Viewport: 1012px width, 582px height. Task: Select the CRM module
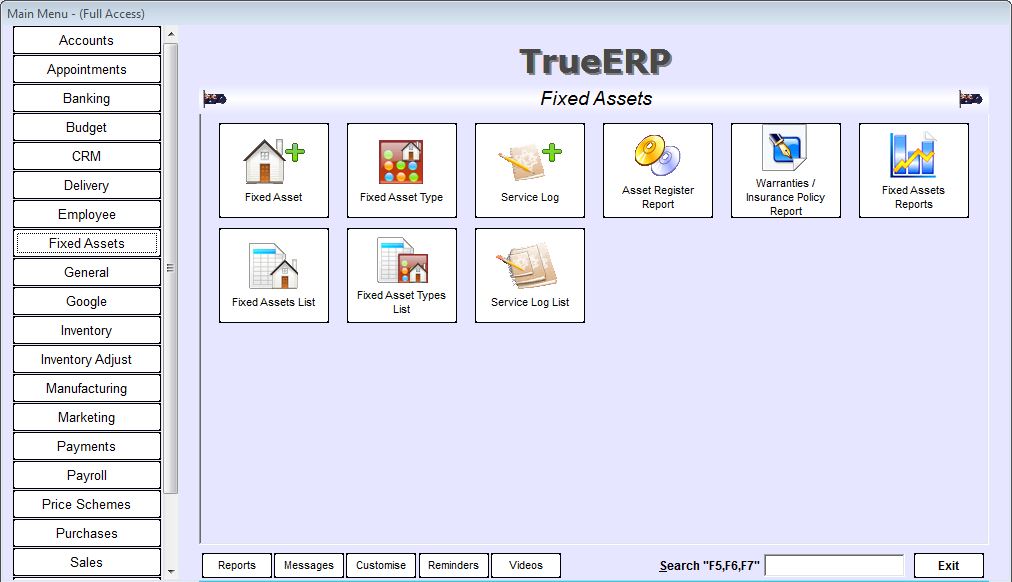[87, 157]
